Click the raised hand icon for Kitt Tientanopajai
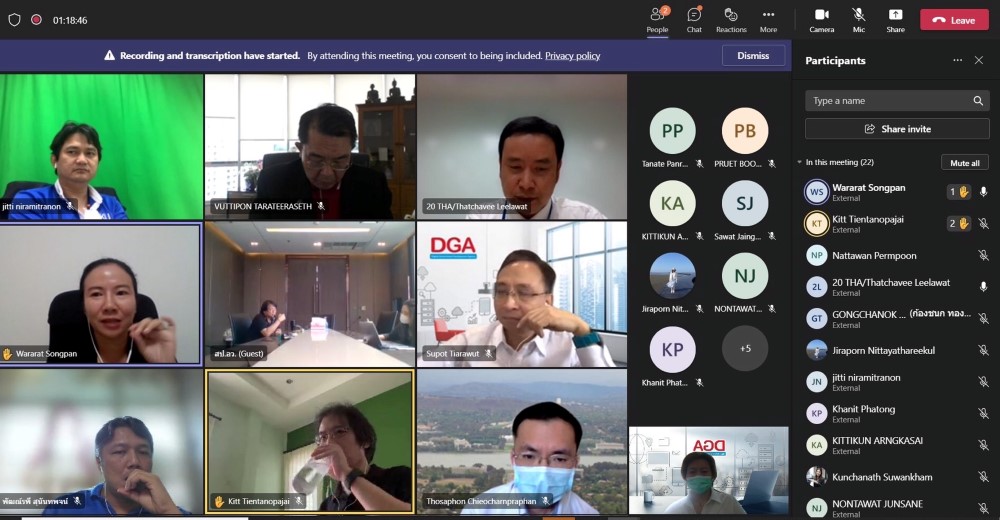 click(964, 223)
